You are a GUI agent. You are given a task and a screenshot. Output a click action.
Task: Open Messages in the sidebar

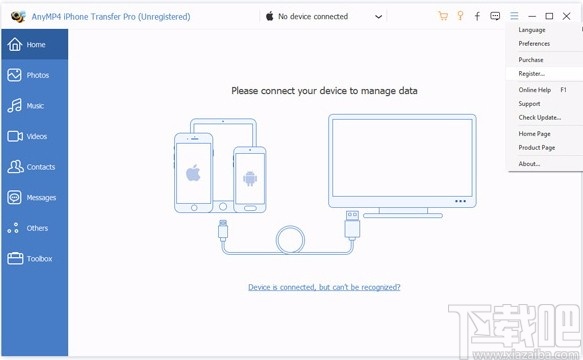pyautogui.click(x=34, y=197)
